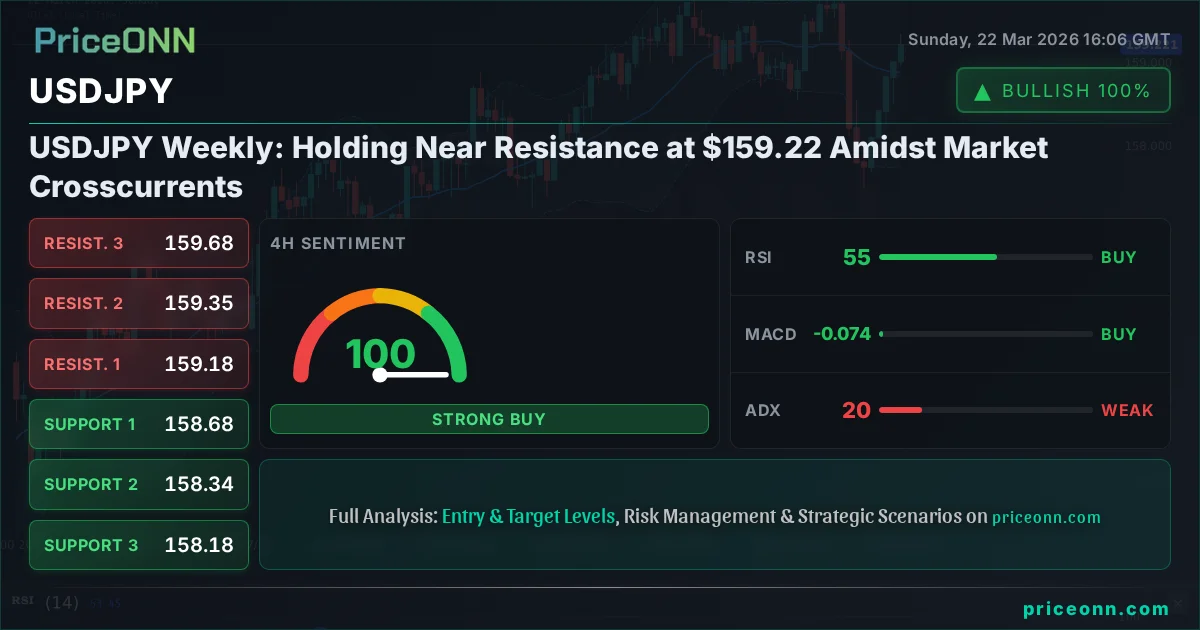Click the MACD indicator bar

tap(985, 334)
